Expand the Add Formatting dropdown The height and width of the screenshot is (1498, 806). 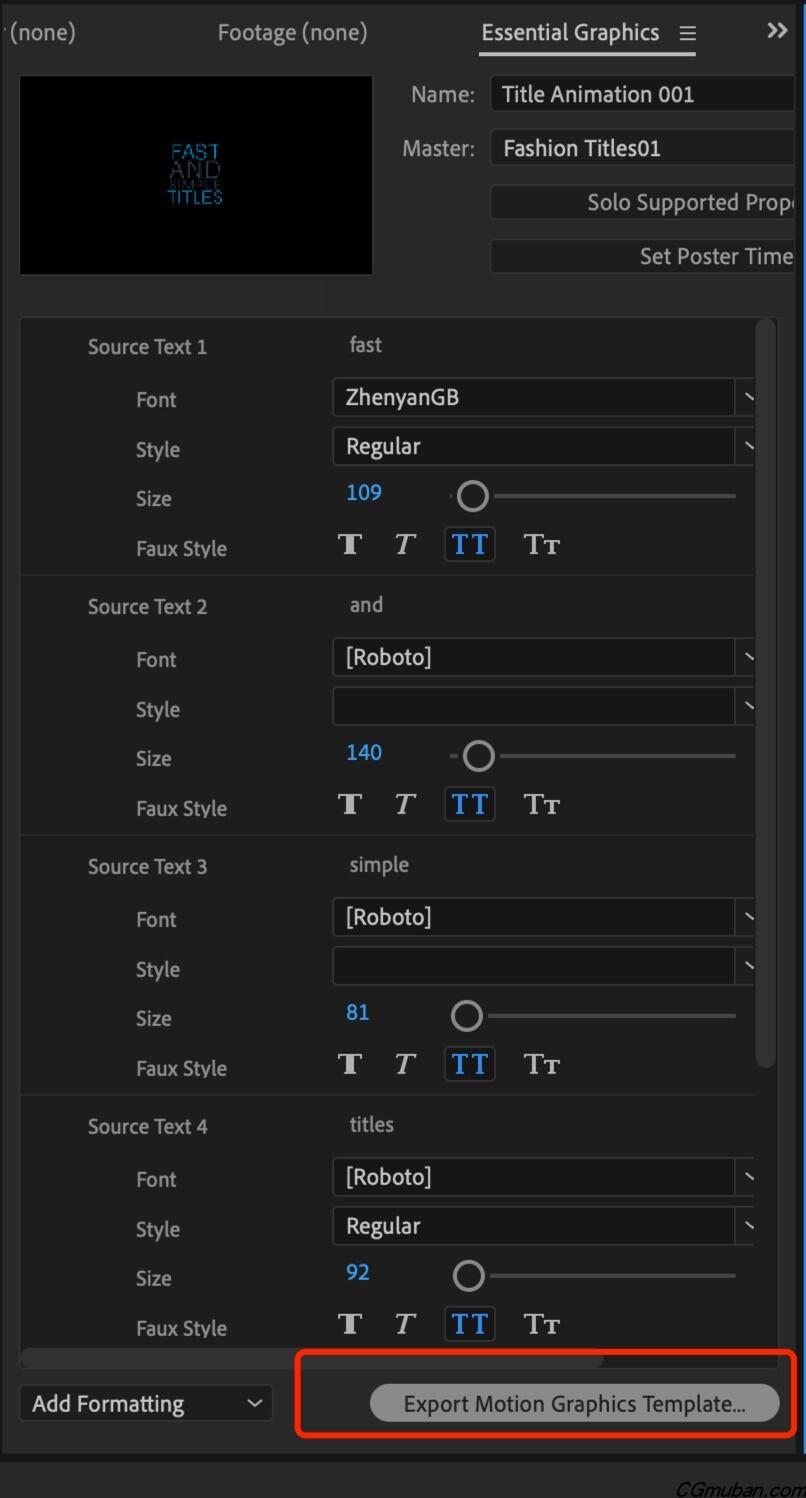pos(146,1403)
